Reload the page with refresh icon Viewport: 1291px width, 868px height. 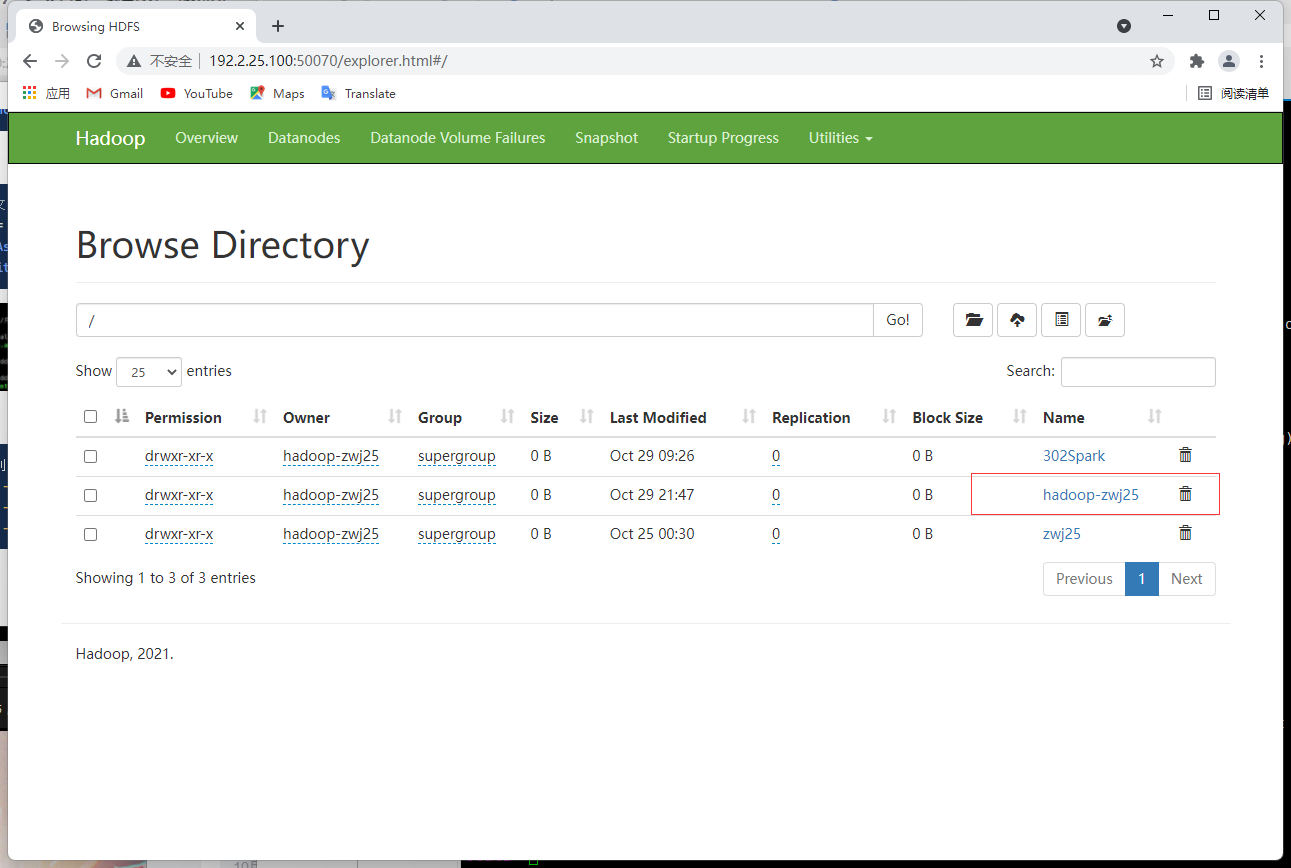pyautogui.click(x=94, y=61)
